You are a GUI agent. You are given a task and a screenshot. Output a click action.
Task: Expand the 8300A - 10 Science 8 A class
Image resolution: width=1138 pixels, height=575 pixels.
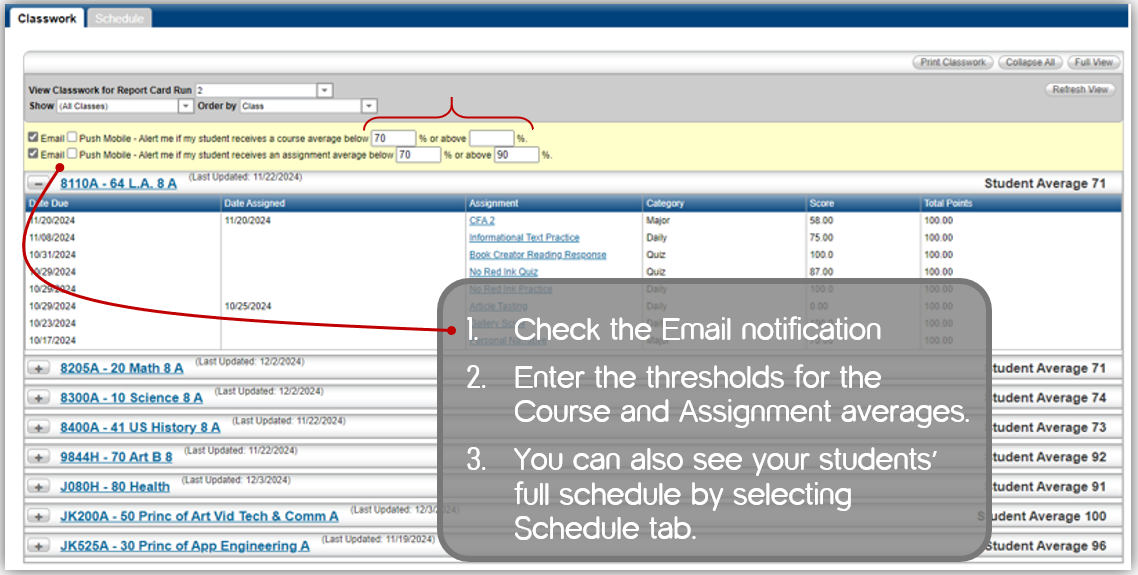(x=39, y=398)
